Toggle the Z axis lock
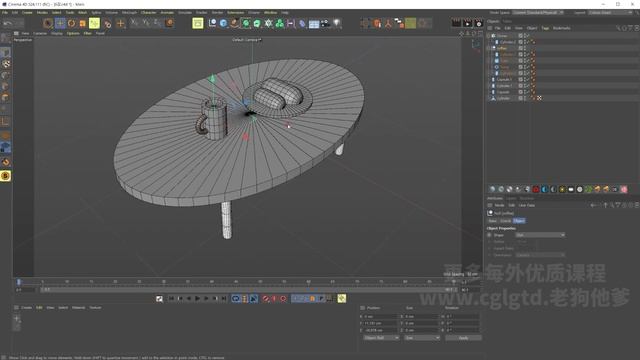640x360 pixels. coord(158,23)
